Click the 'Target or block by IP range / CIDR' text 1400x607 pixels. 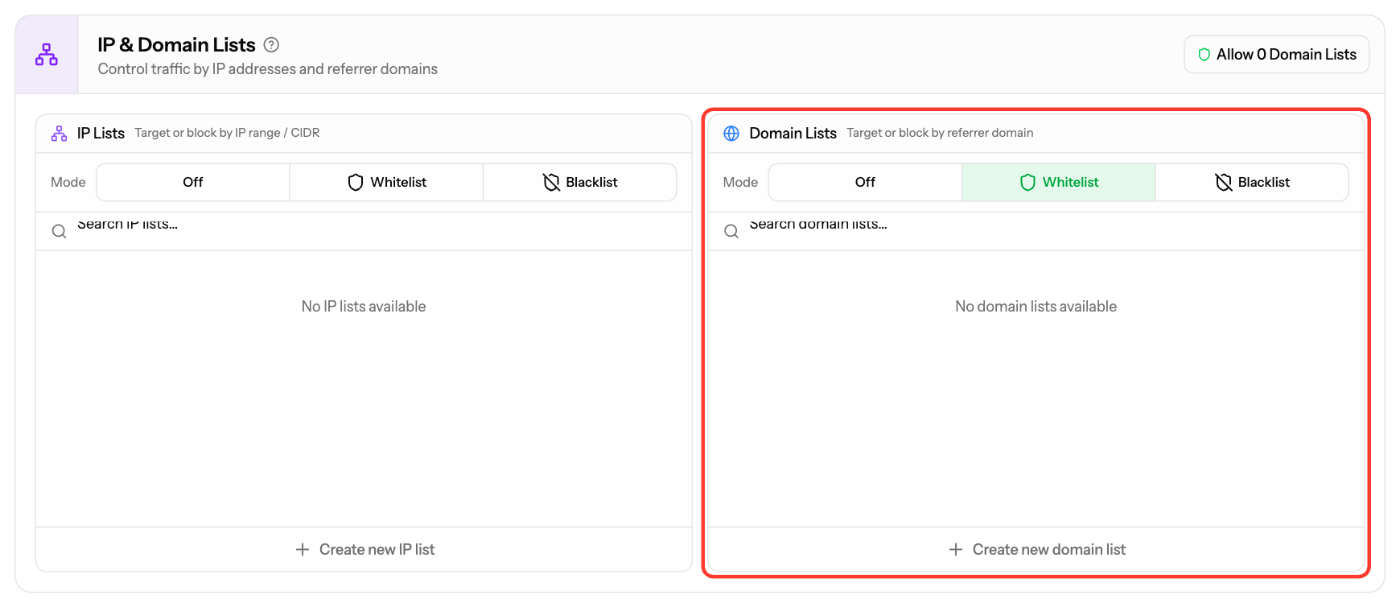pos(227,133)
